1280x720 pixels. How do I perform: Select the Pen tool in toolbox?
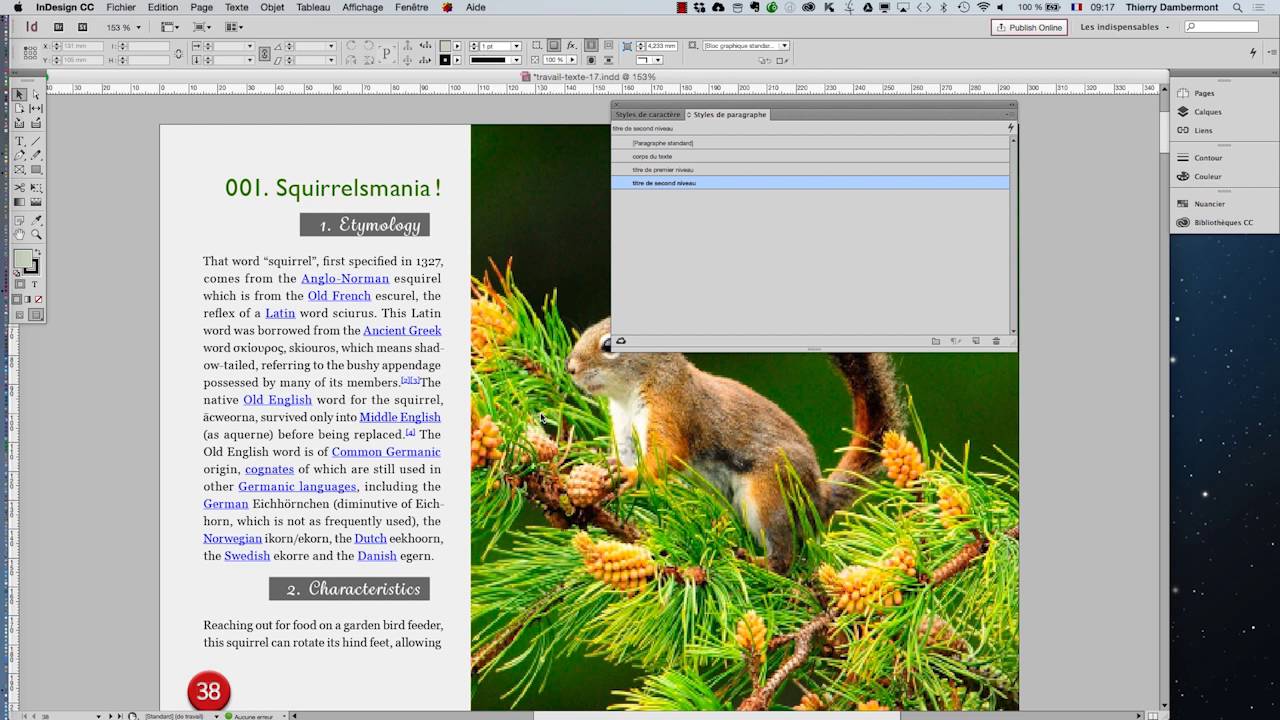[19, 156]
